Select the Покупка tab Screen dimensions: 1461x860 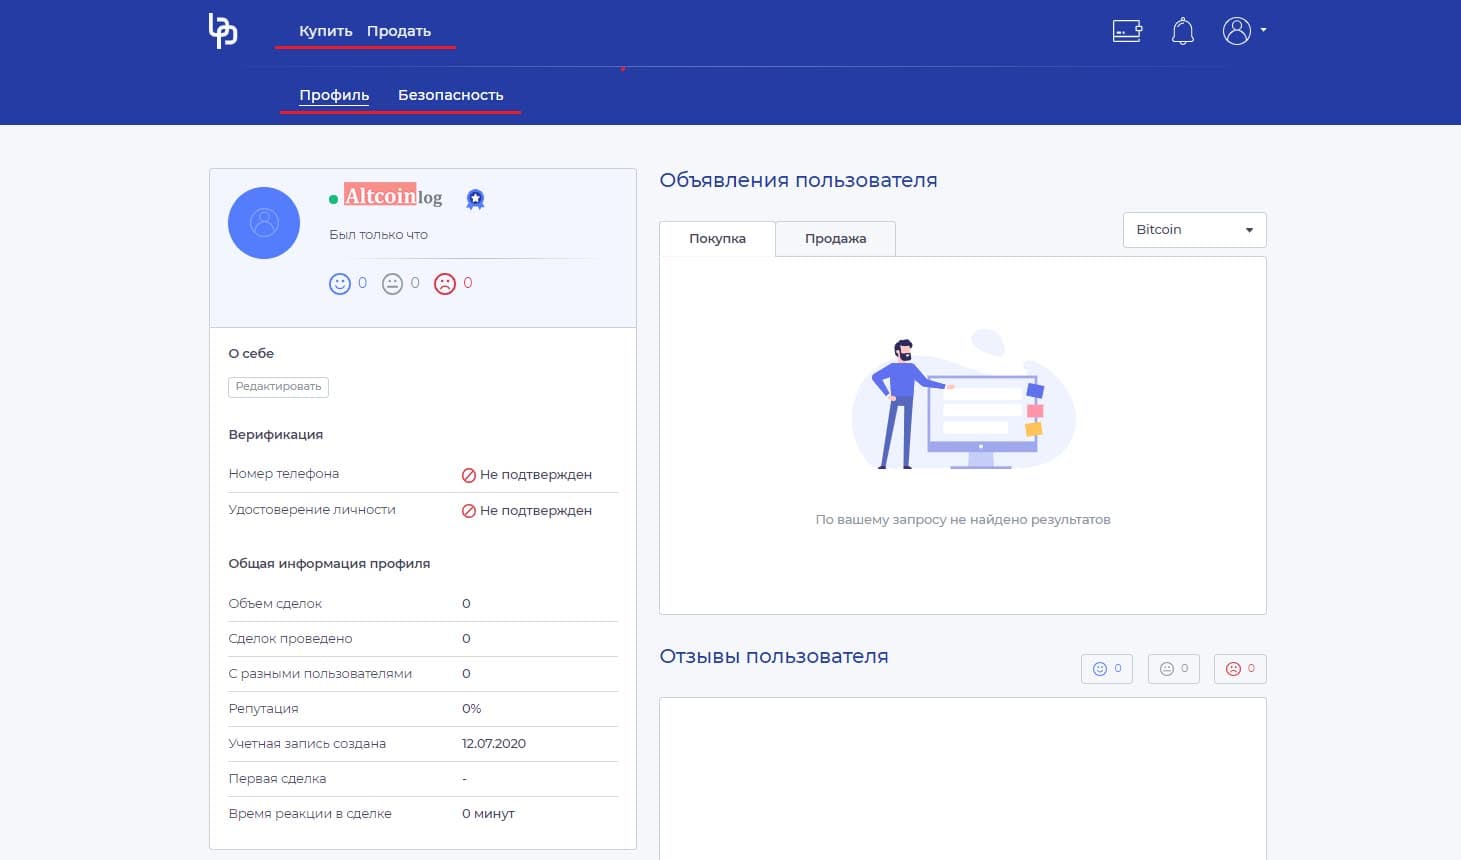coord(717,239)
